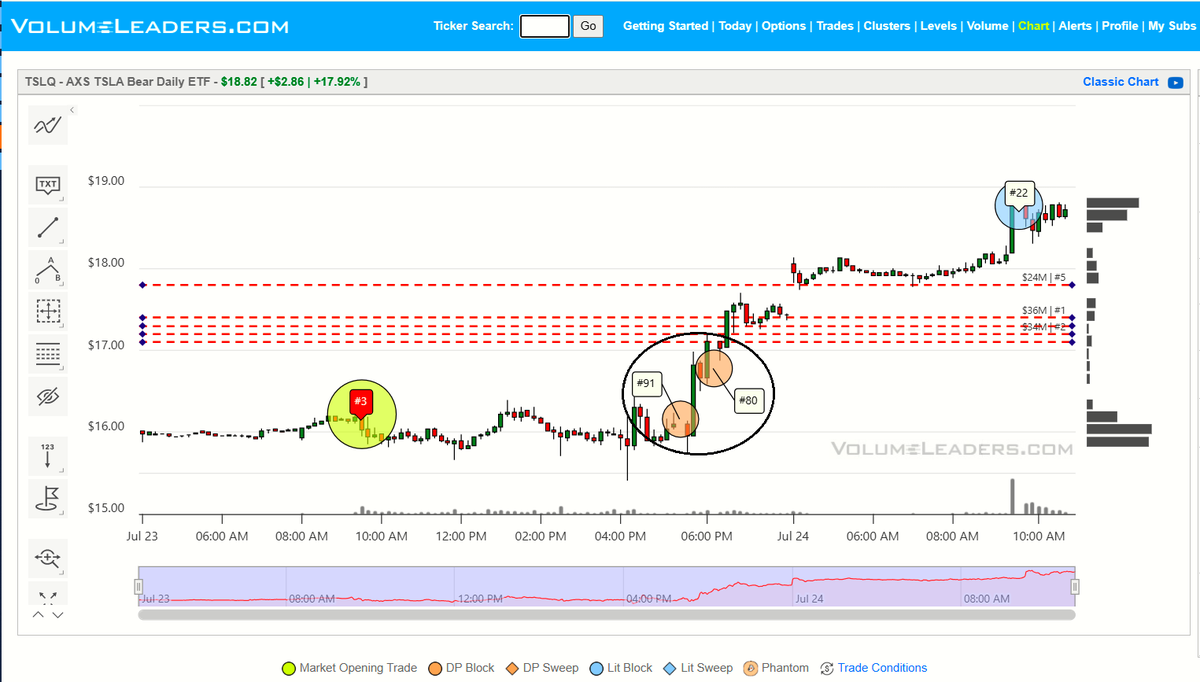Open the Profile menu item
This screenshot has width=1200, height=682.
tap(1120, 26)
